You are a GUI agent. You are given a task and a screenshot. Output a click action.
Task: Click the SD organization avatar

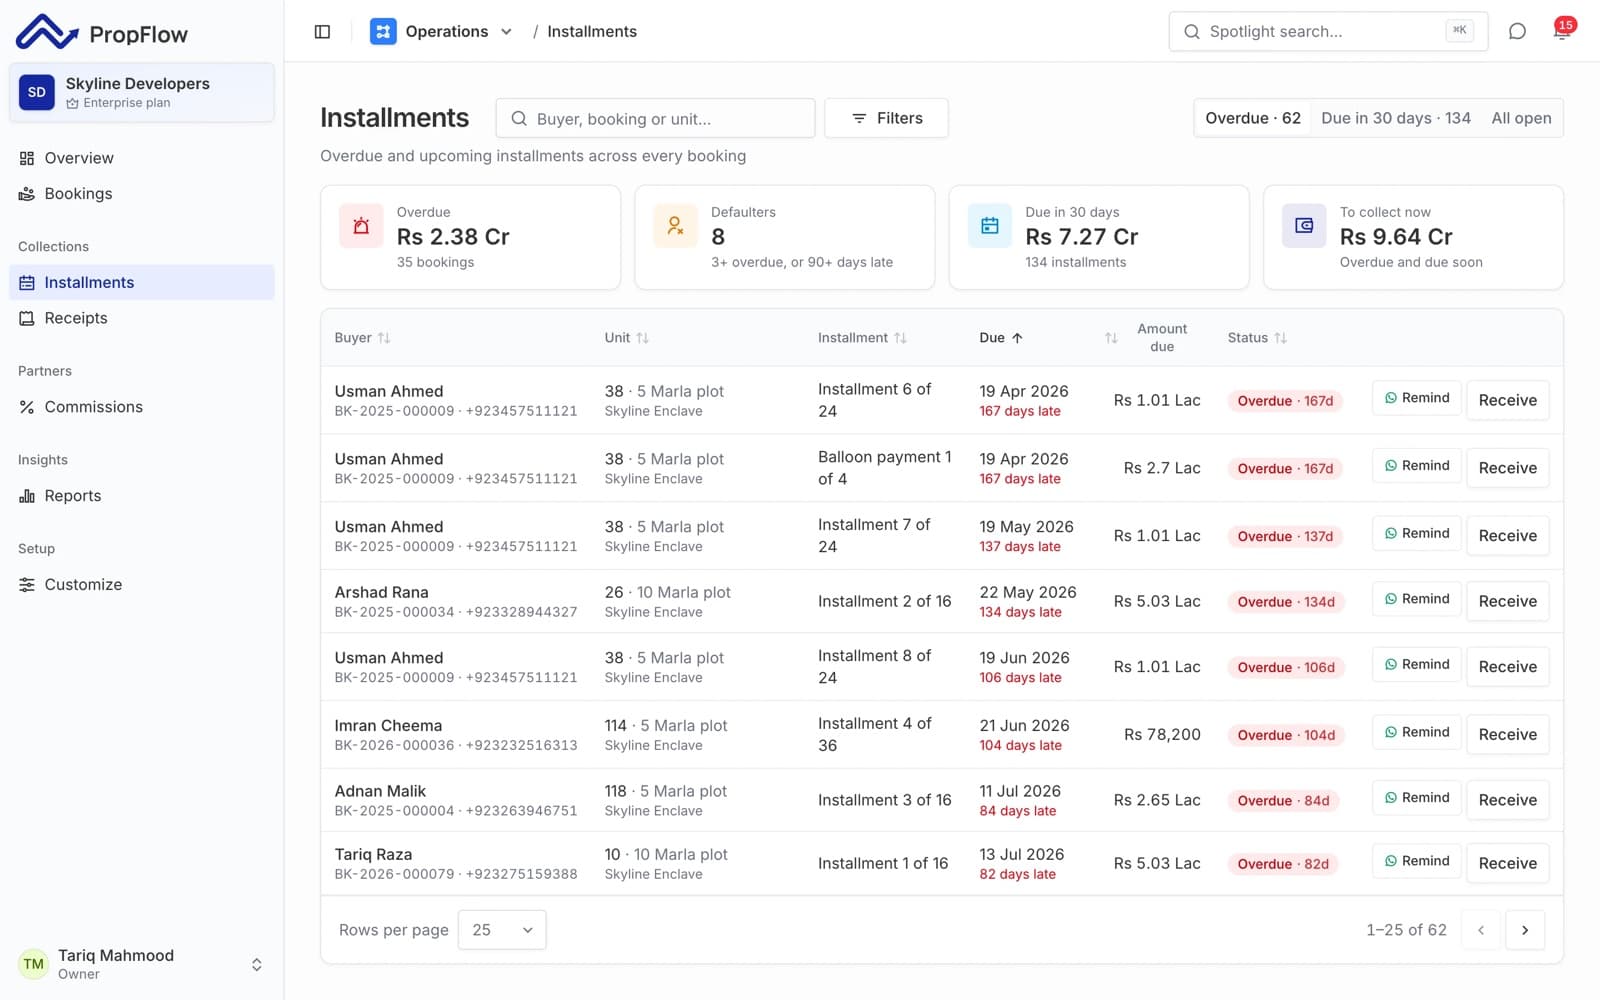tap(37, 92)
